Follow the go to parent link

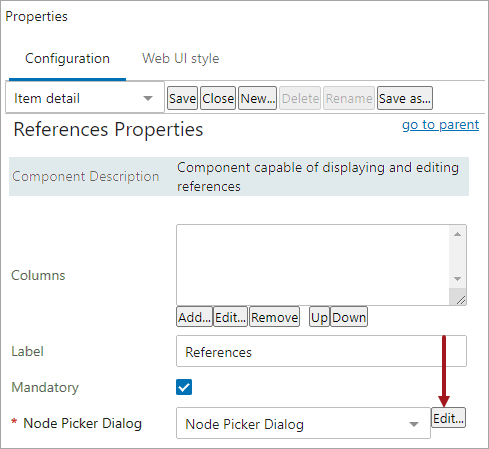[x=440, y=125]
